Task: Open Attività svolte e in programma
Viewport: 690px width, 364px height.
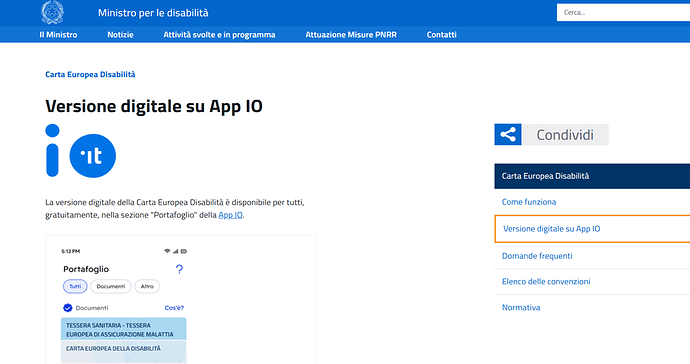Action: tap(219, 35)
